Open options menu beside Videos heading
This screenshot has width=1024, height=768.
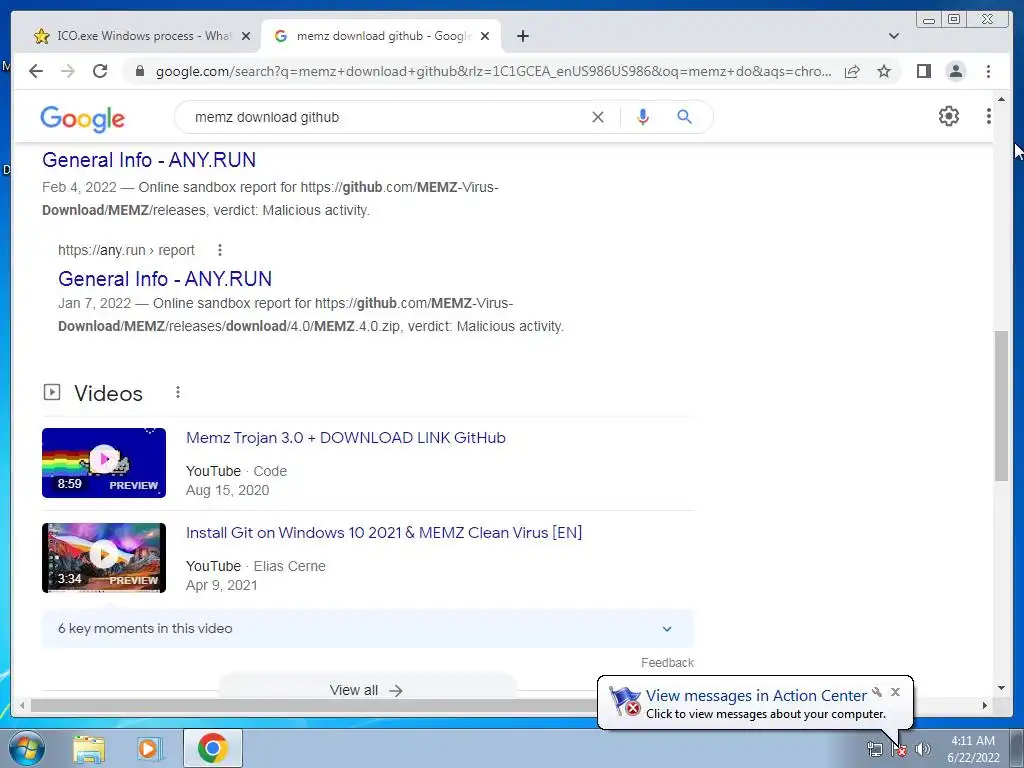pyautogui.click(x=178, y=392)
